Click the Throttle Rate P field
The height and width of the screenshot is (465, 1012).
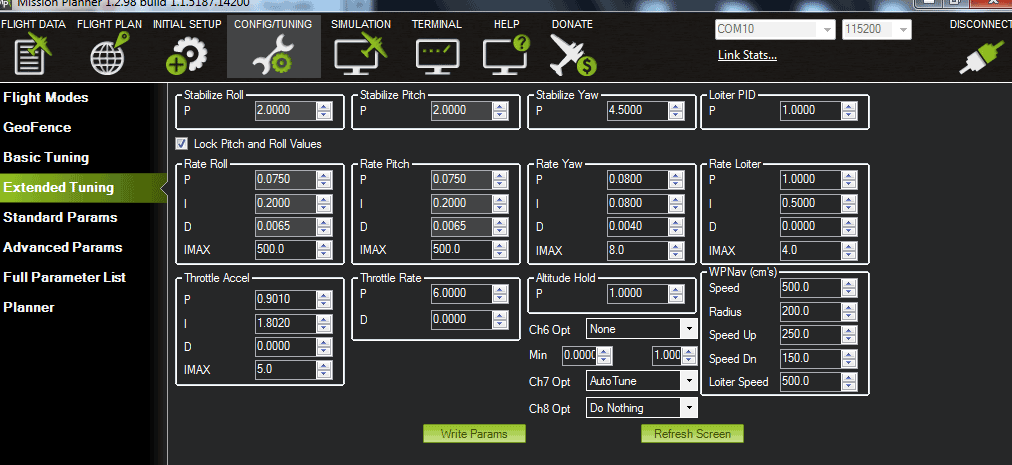point(461,293)
